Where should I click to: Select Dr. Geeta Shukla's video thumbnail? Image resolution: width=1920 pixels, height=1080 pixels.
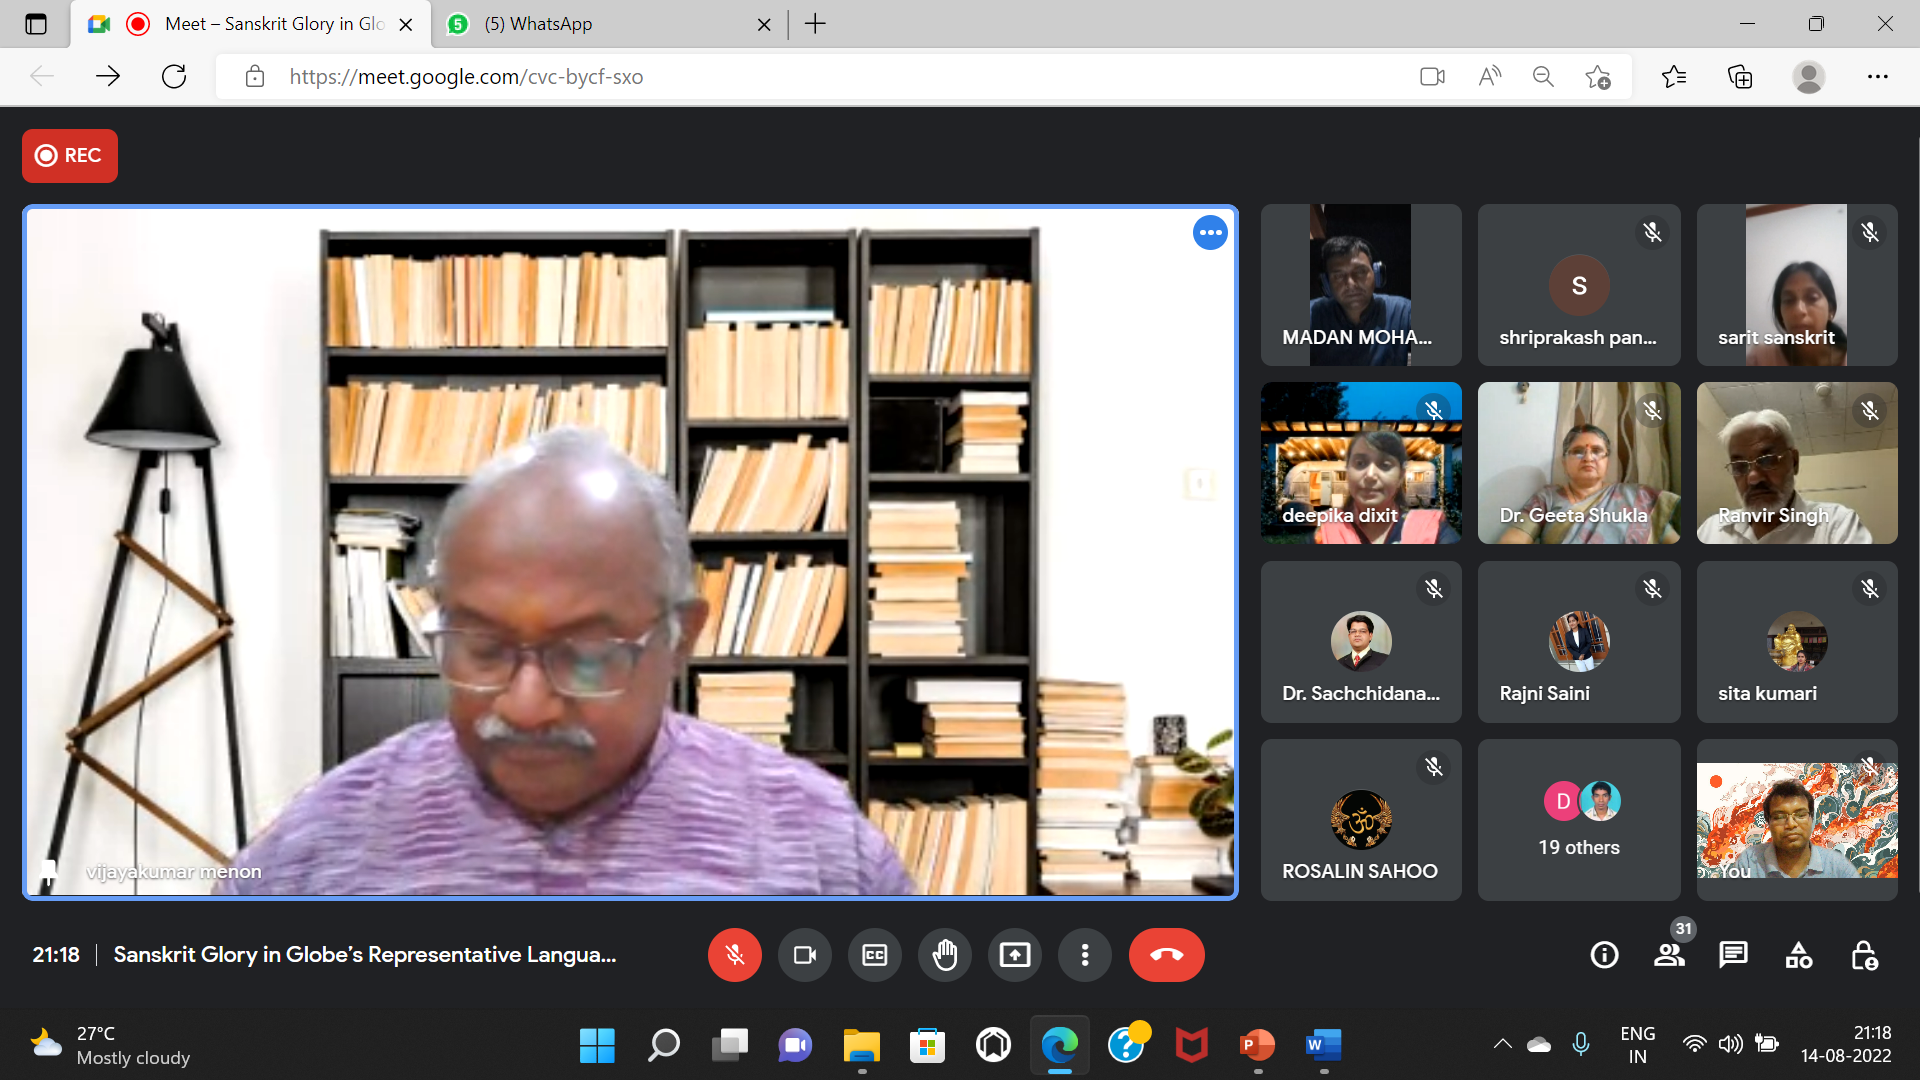pyautogui.click(x=1578, y=463)
